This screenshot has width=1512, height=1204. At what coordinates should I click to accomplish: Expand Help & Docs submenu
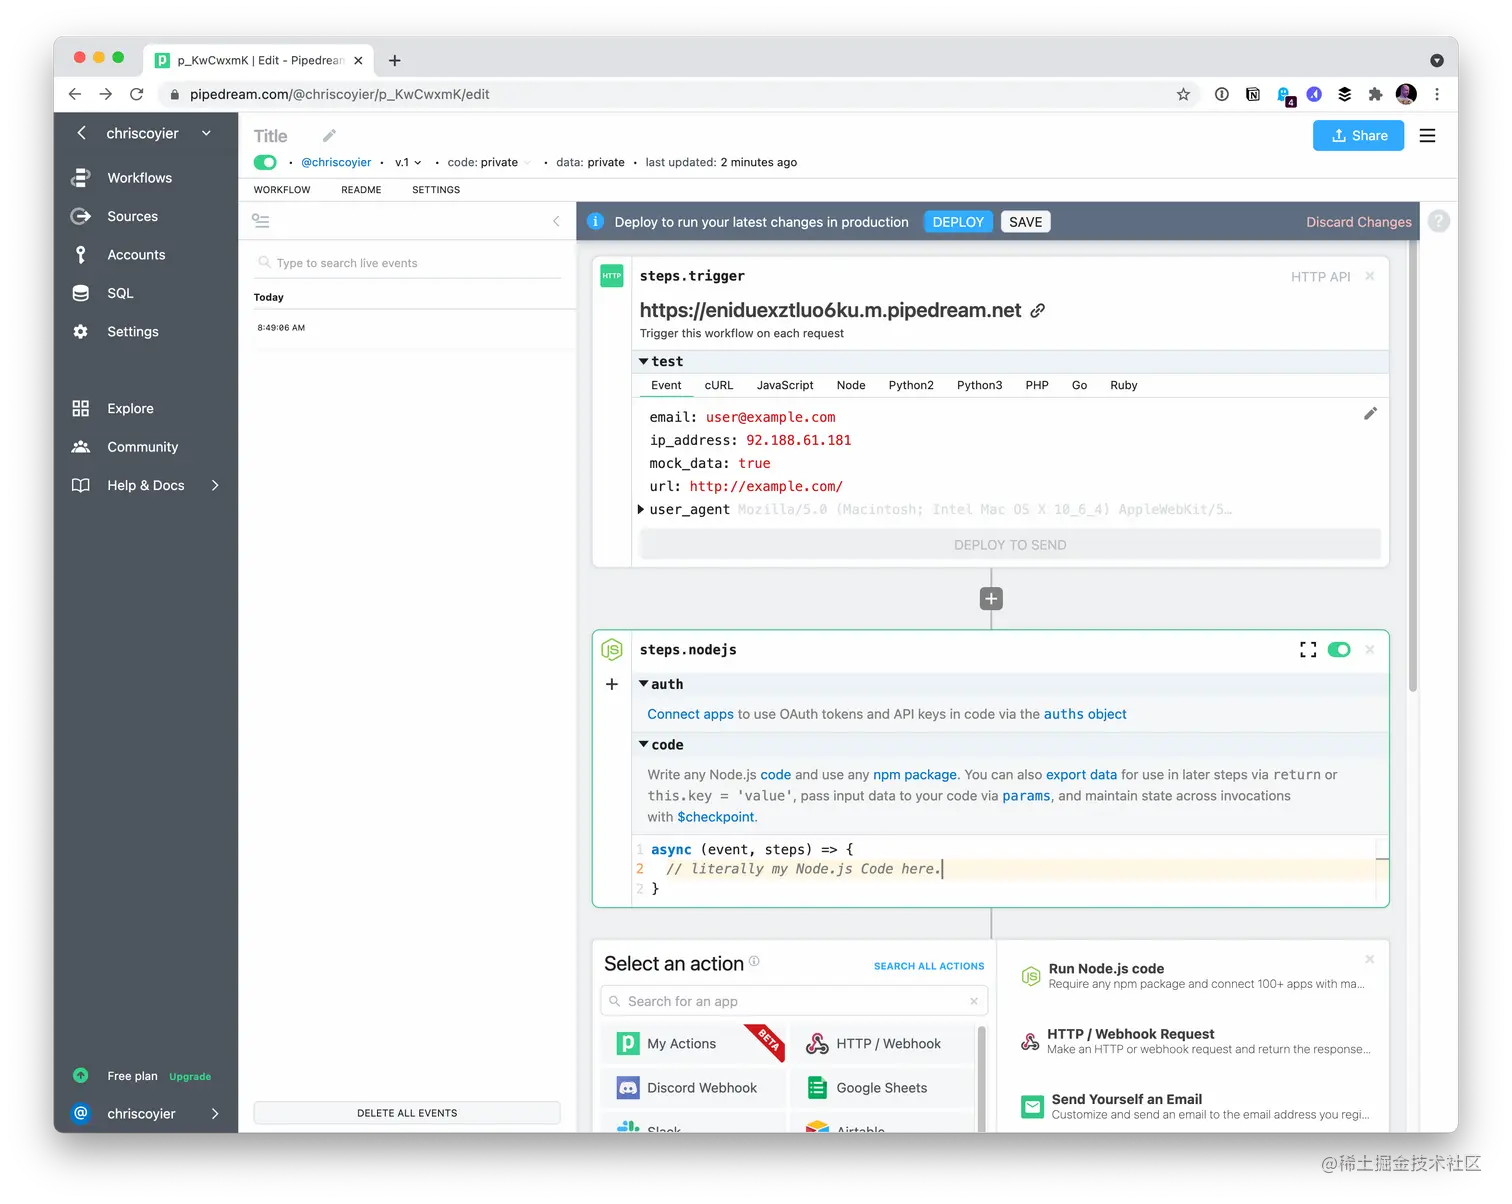[215, 486]
